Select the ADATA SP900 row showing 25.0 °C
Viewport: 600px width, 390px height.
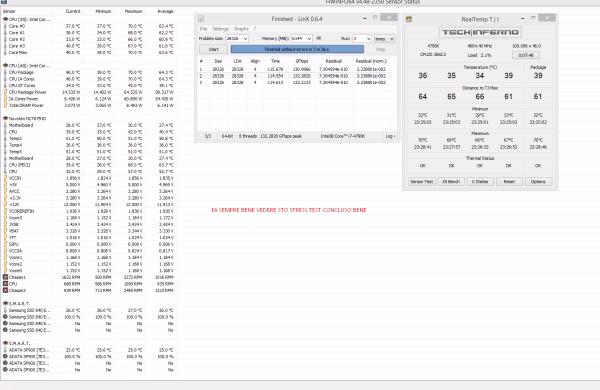(x=88, y=350)
